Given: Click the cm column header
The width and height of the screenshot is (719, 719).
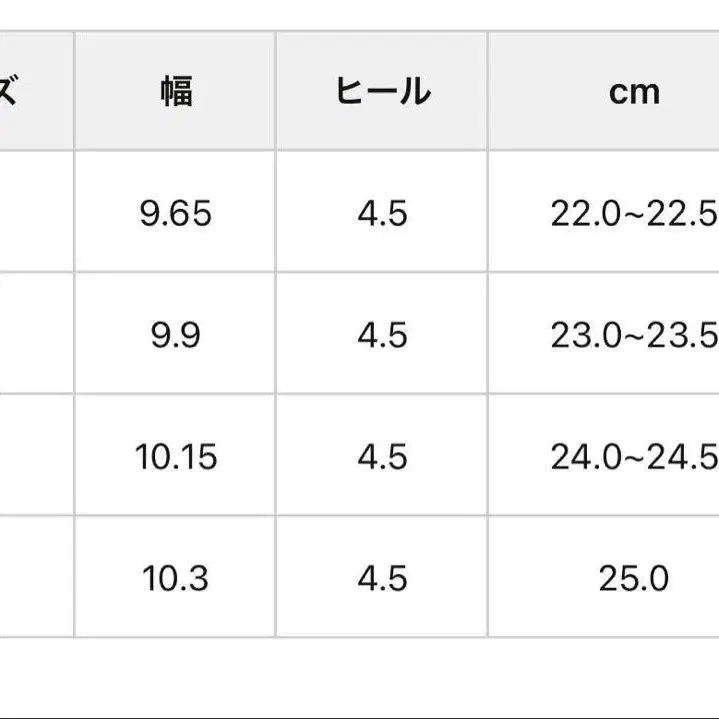Looking at the screenshot, I should point(634,91).
